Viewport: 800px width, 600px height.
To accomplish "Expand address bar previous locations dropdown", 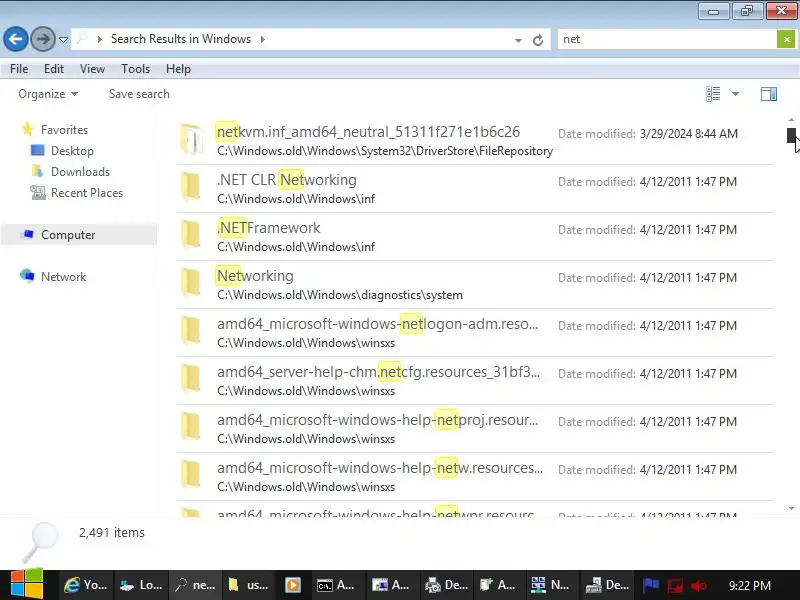I will tap(518, 40).
